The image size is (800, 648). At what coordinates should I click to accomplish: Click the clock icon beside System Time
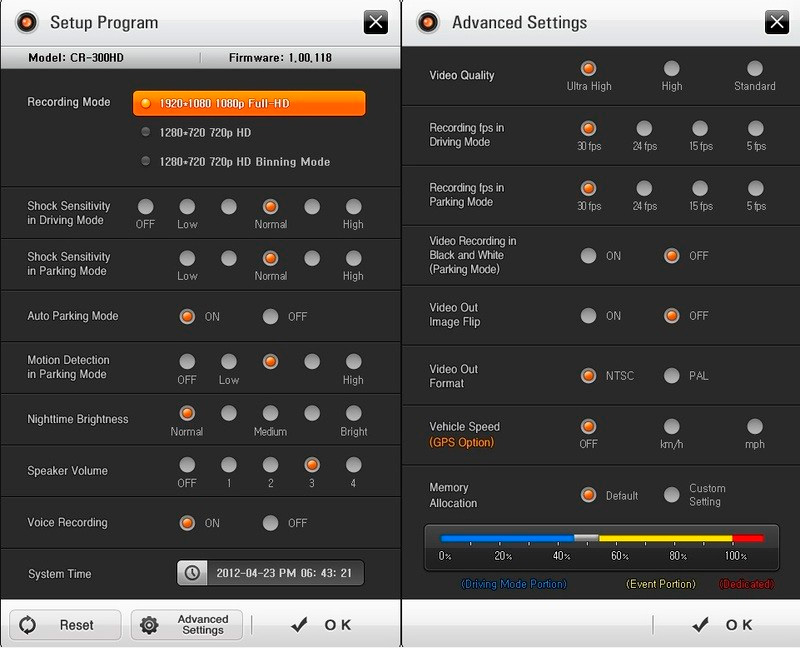pos(192,572)
